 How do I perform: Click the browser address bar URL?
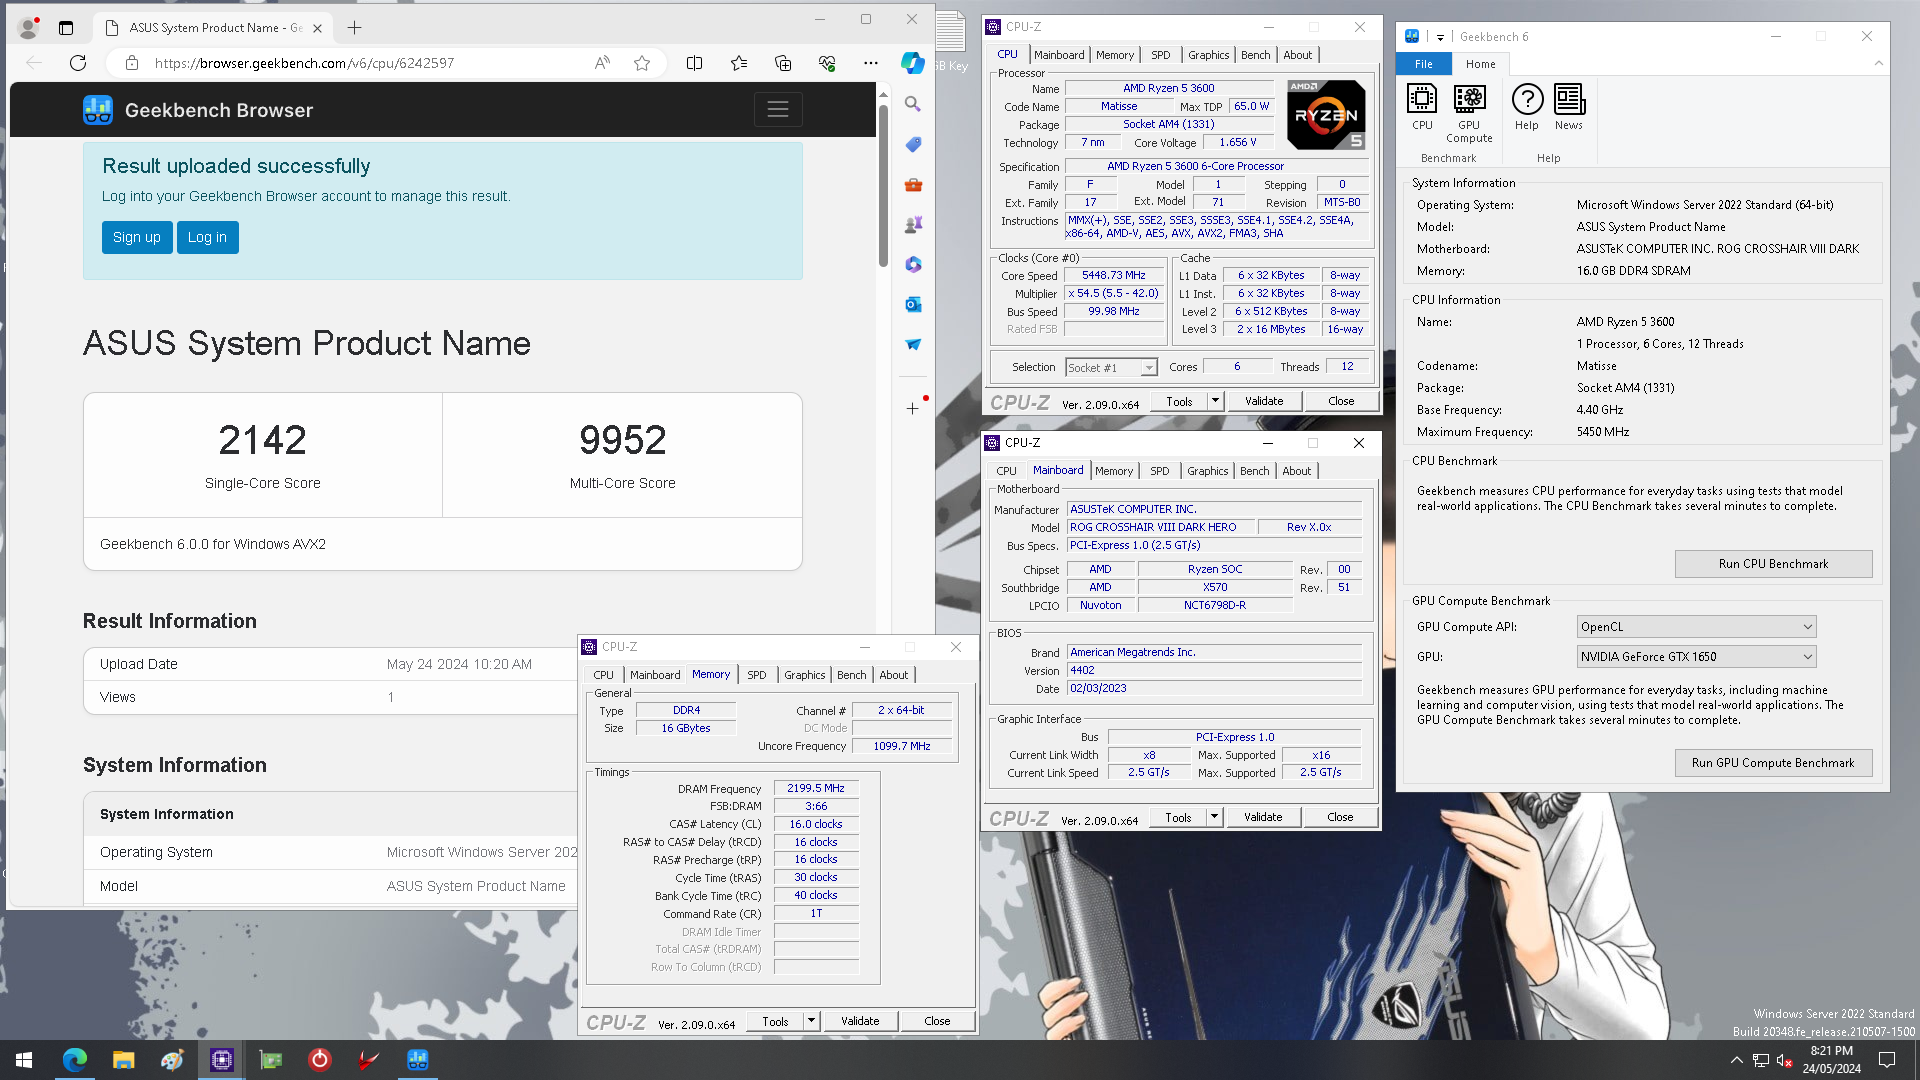click(304, 63)
